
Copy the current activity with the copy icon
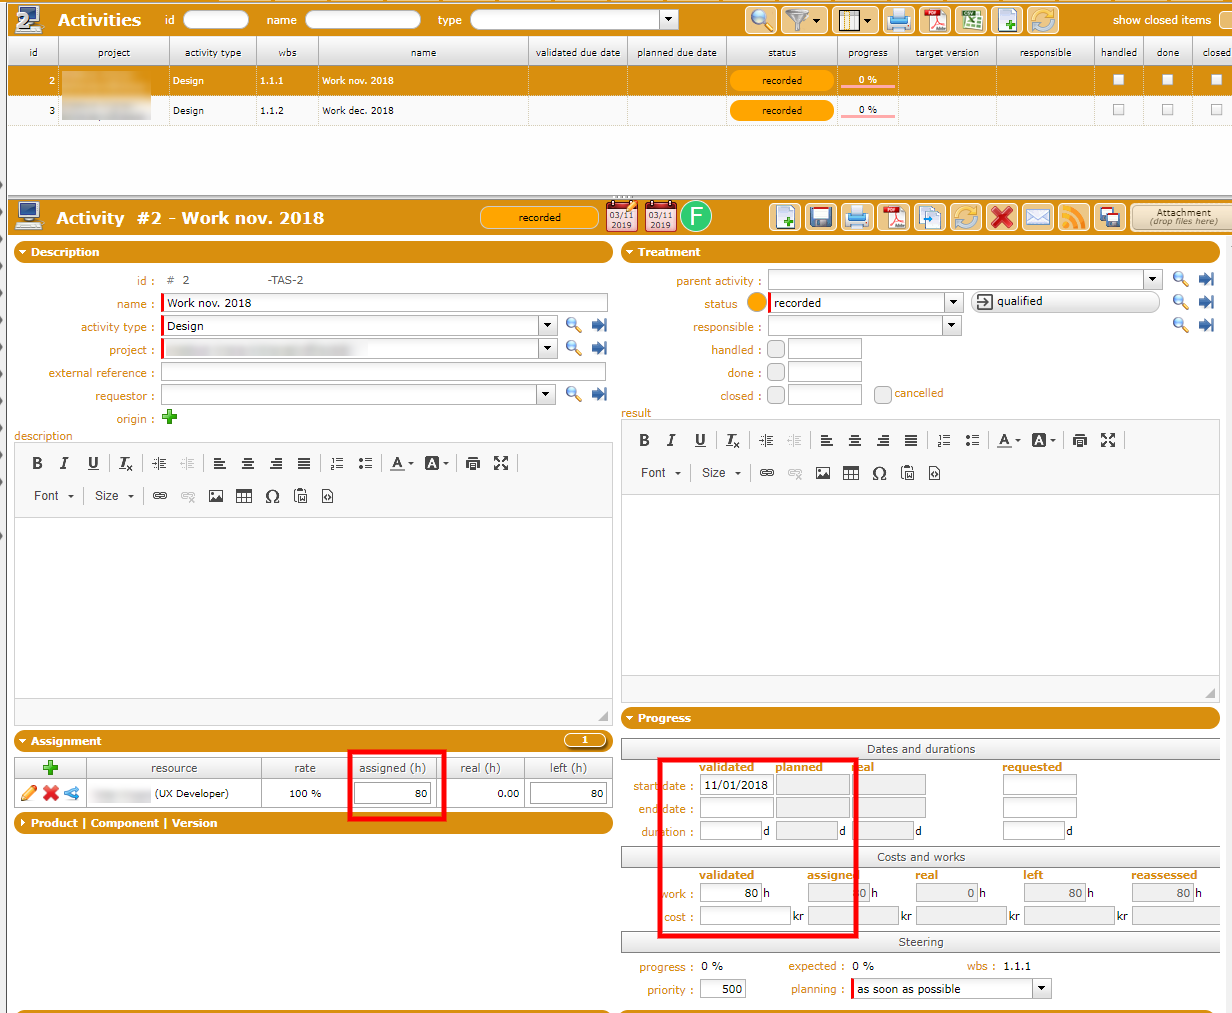(930, 217)
